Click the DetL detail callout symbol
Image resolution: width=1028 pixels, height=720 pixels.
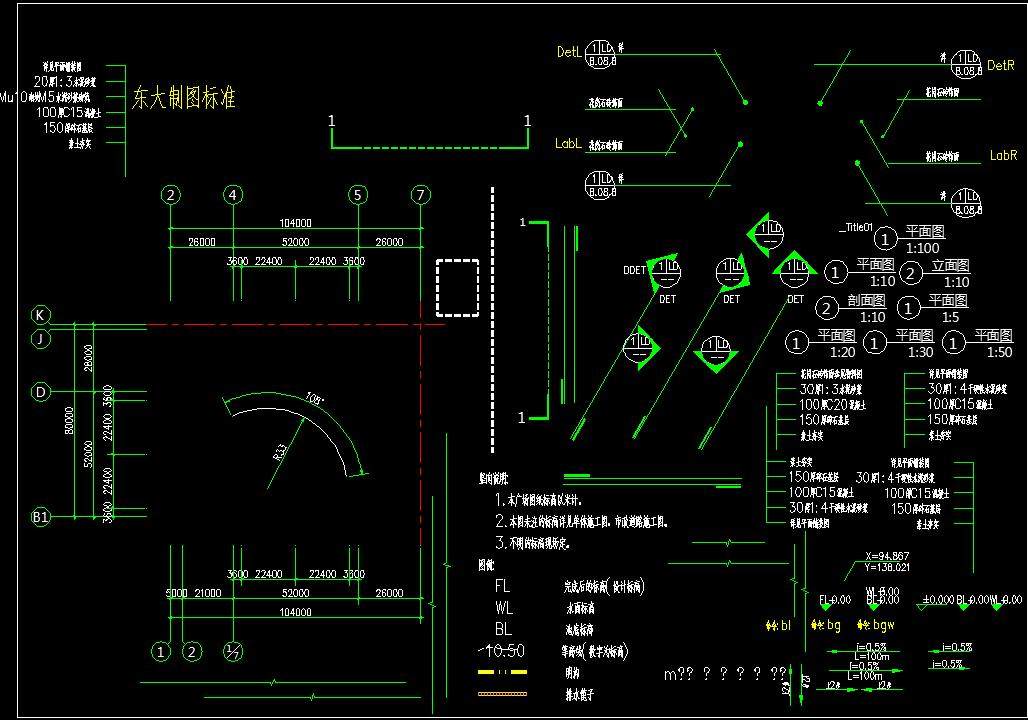[601, 54]
